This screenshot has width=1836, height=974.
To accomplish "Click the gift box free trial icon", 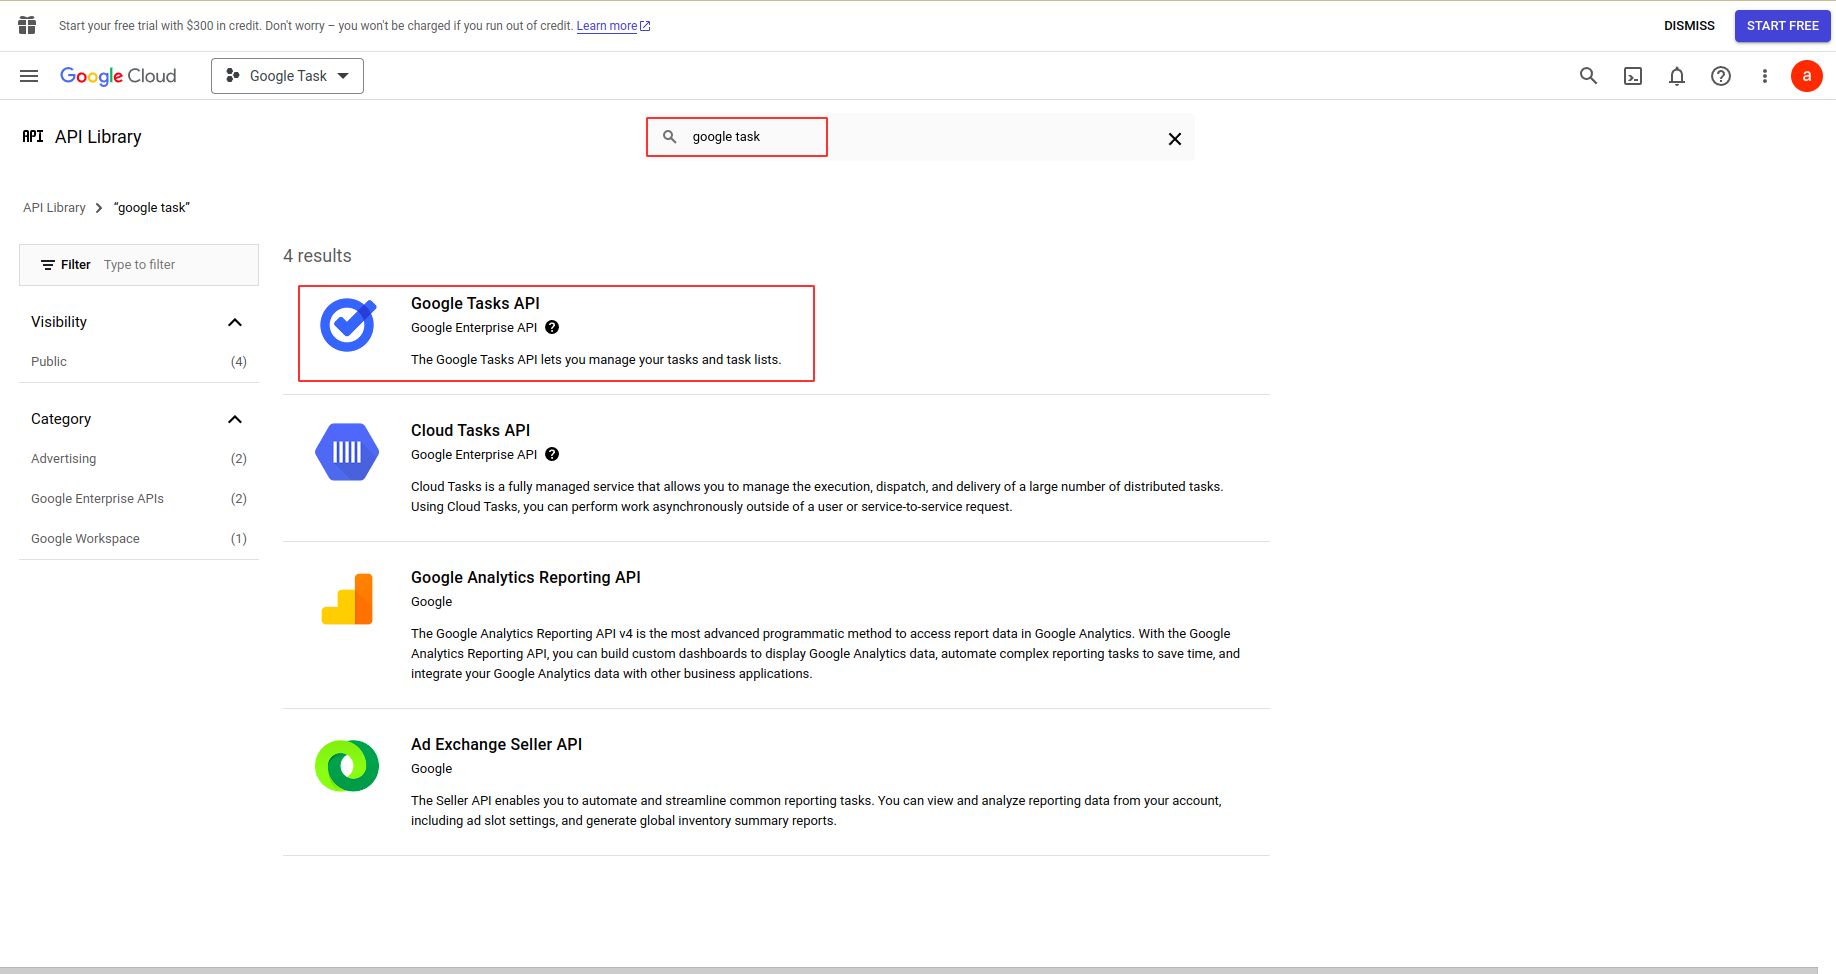I will pos(27,25).
